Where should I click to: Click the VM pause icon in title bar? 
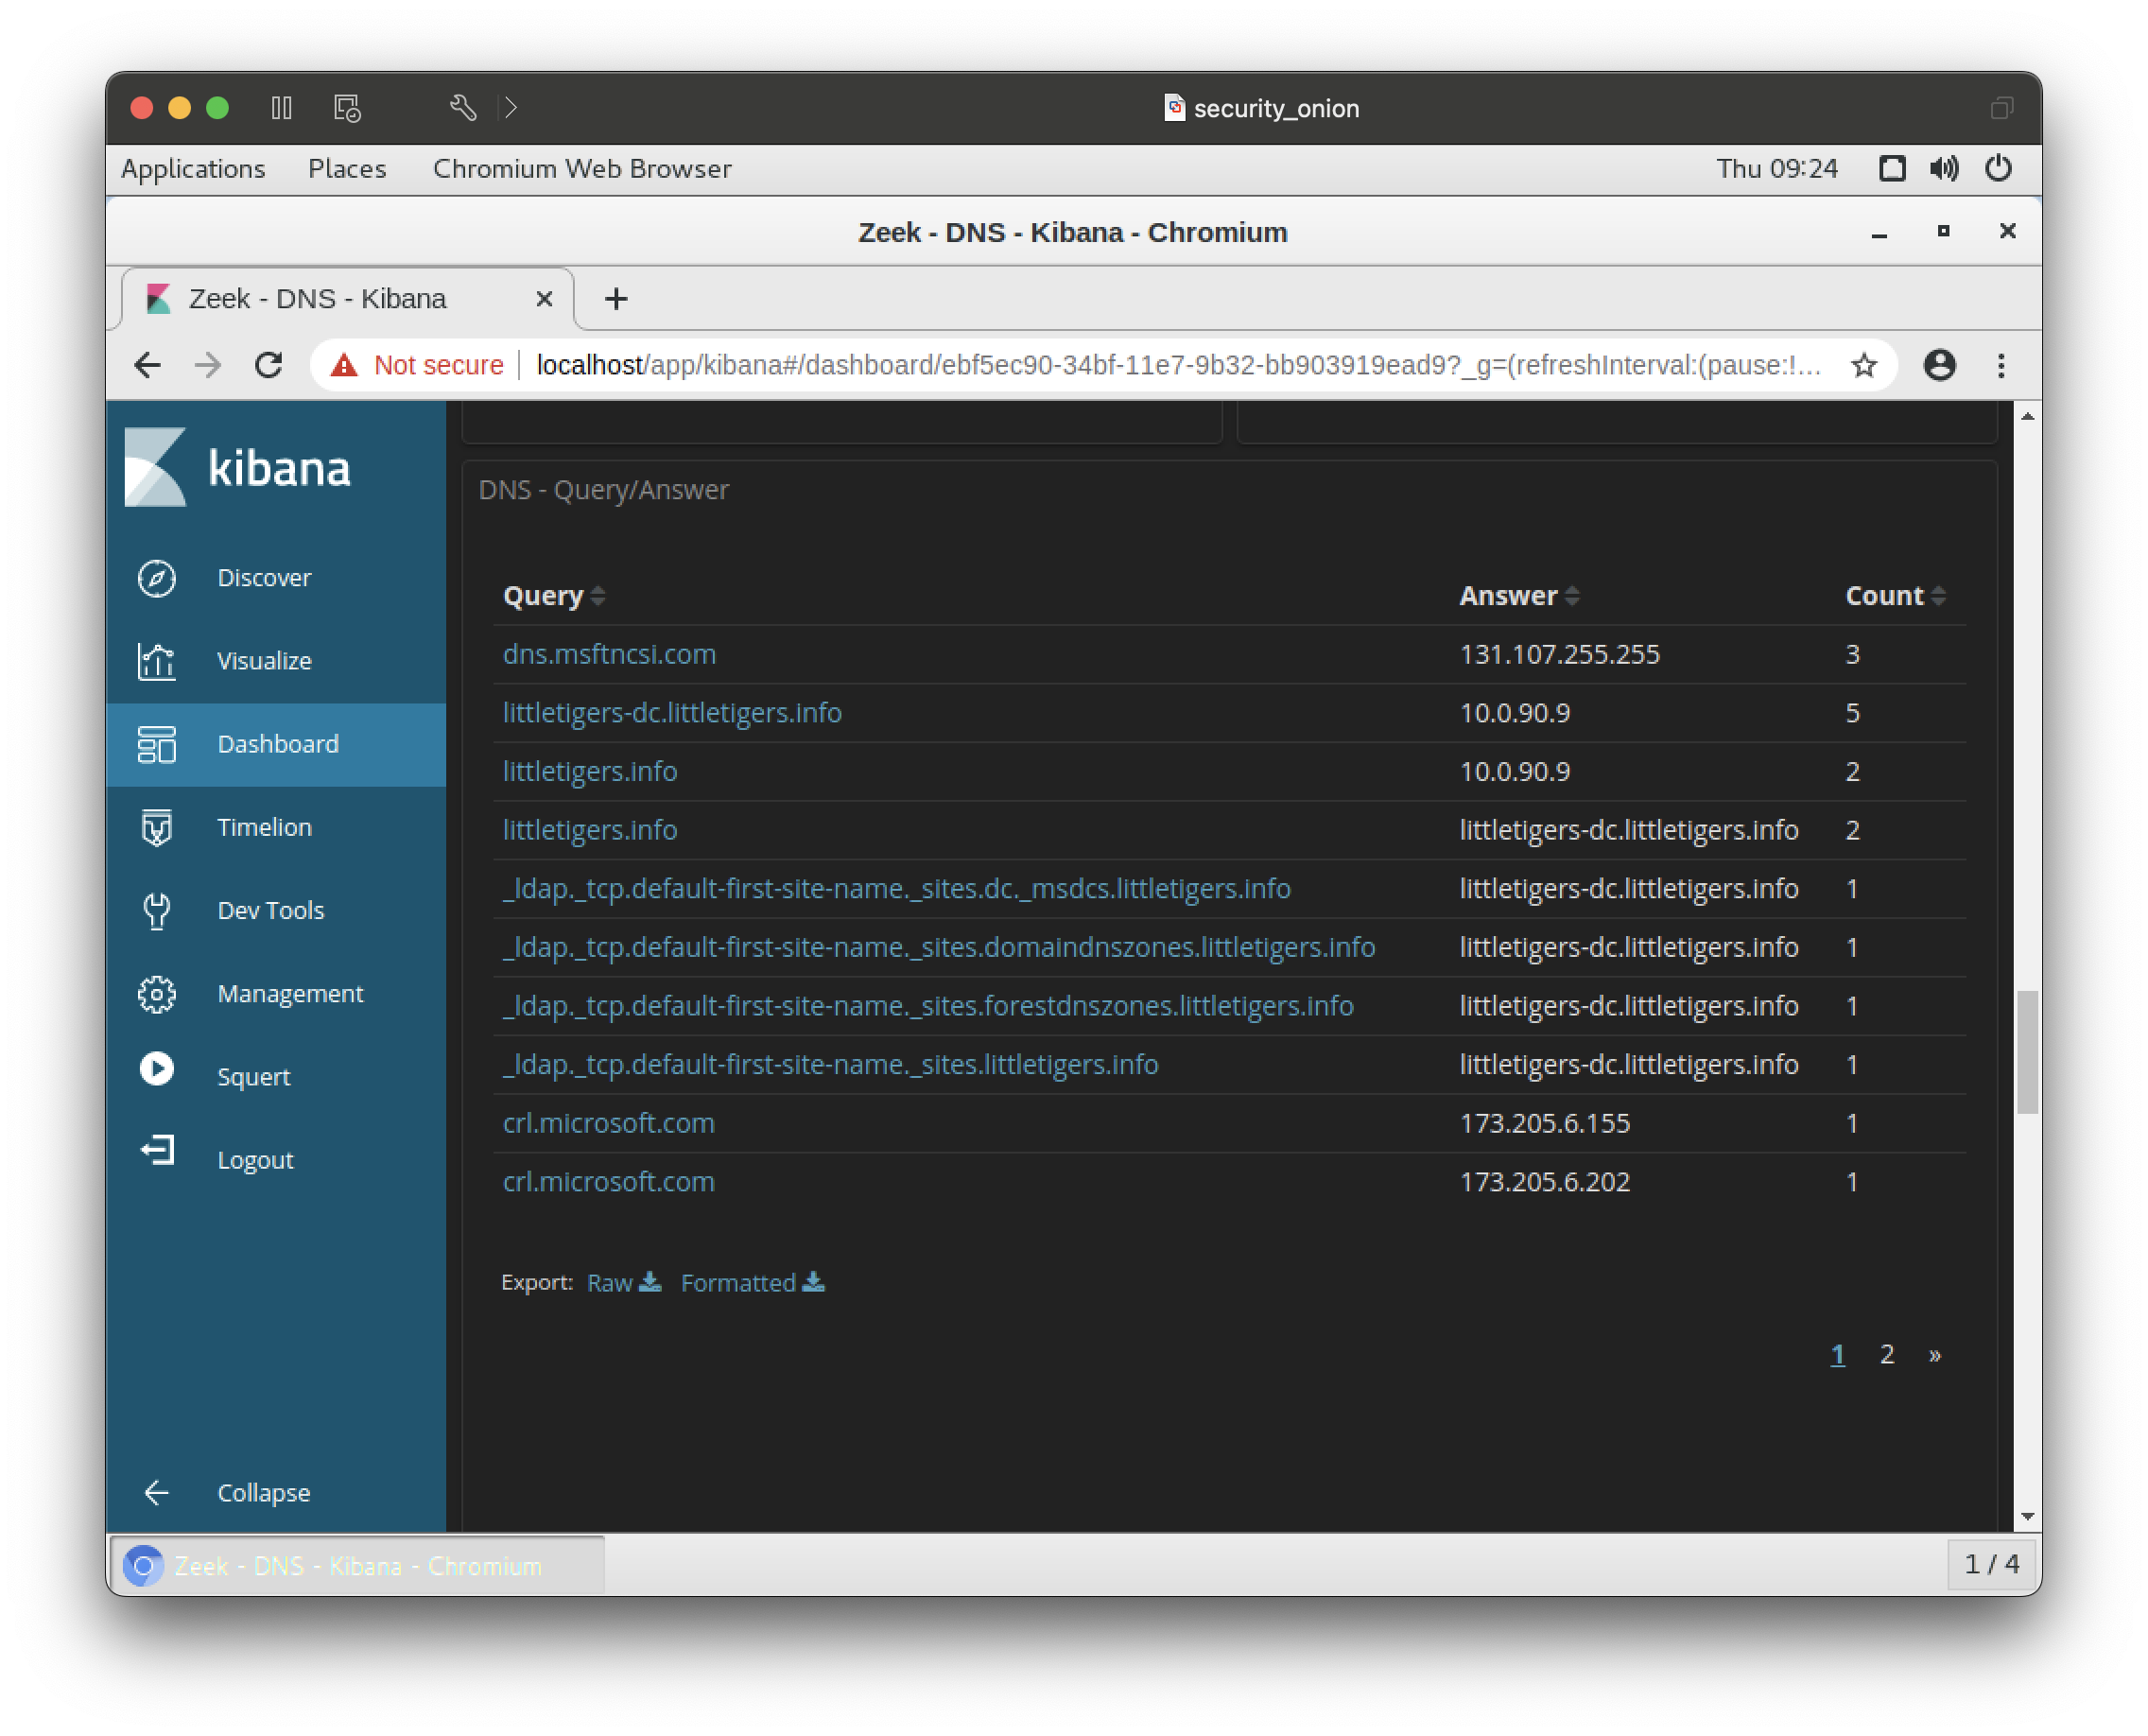[282, 107]
